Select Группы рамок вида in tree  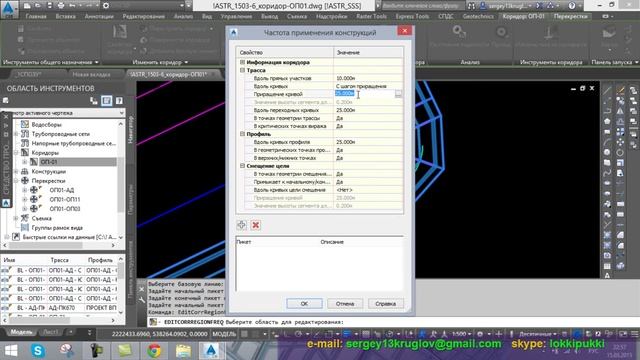click(57, 228)
